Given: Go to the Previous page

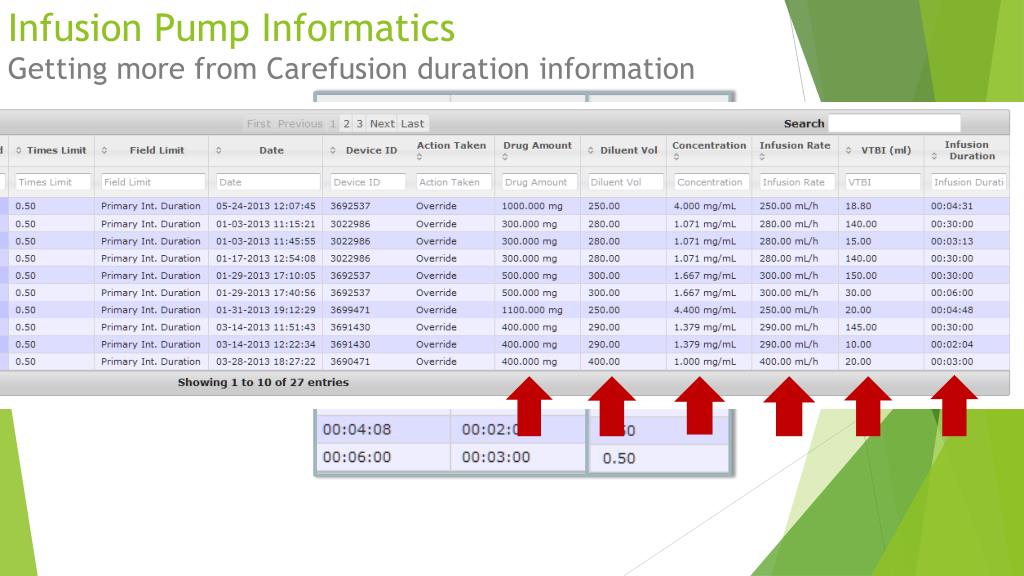Looking at the screenshot, I should pos(300,123).
